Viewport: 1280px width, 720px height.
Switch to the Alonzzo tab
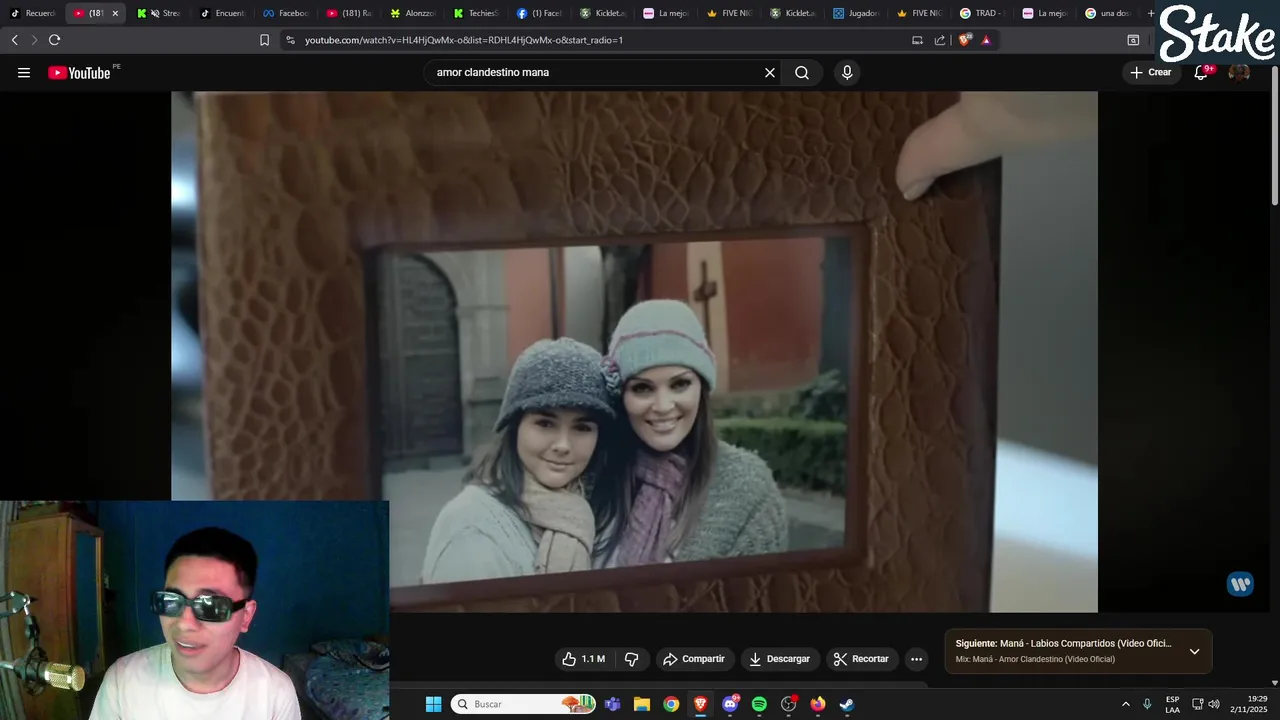[x=413, y=13]
